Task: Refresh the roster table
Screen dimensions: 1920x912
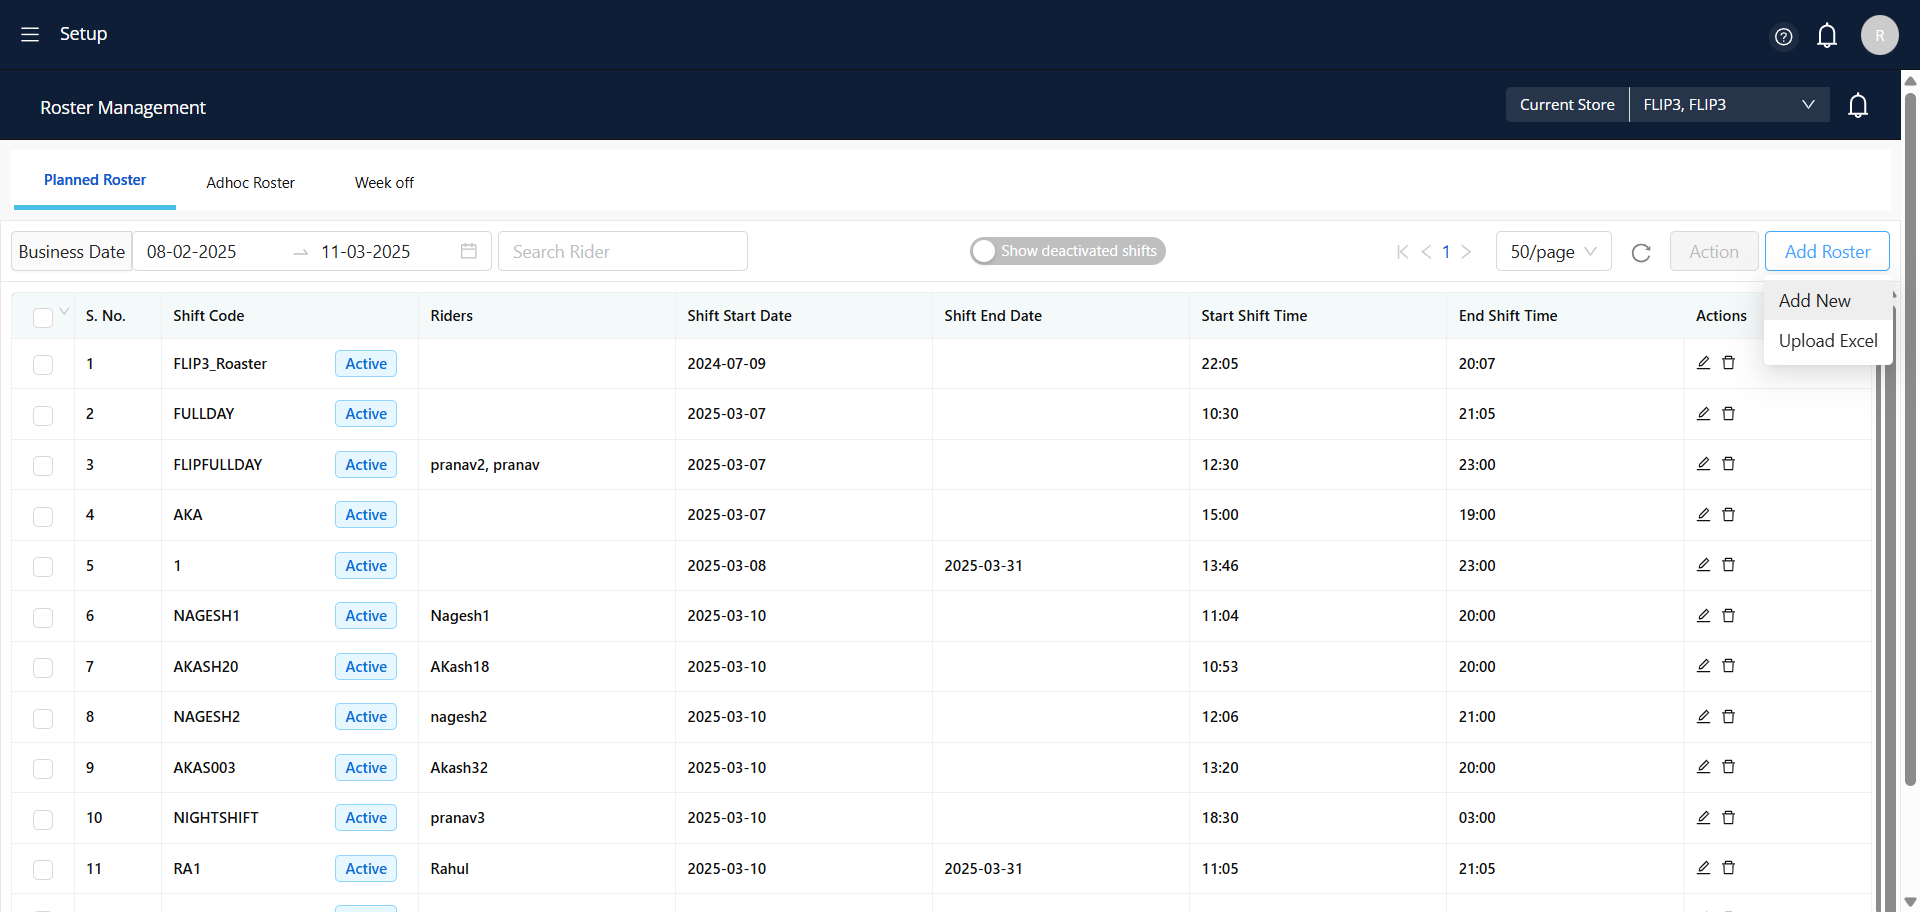Action: (1641, 252)
